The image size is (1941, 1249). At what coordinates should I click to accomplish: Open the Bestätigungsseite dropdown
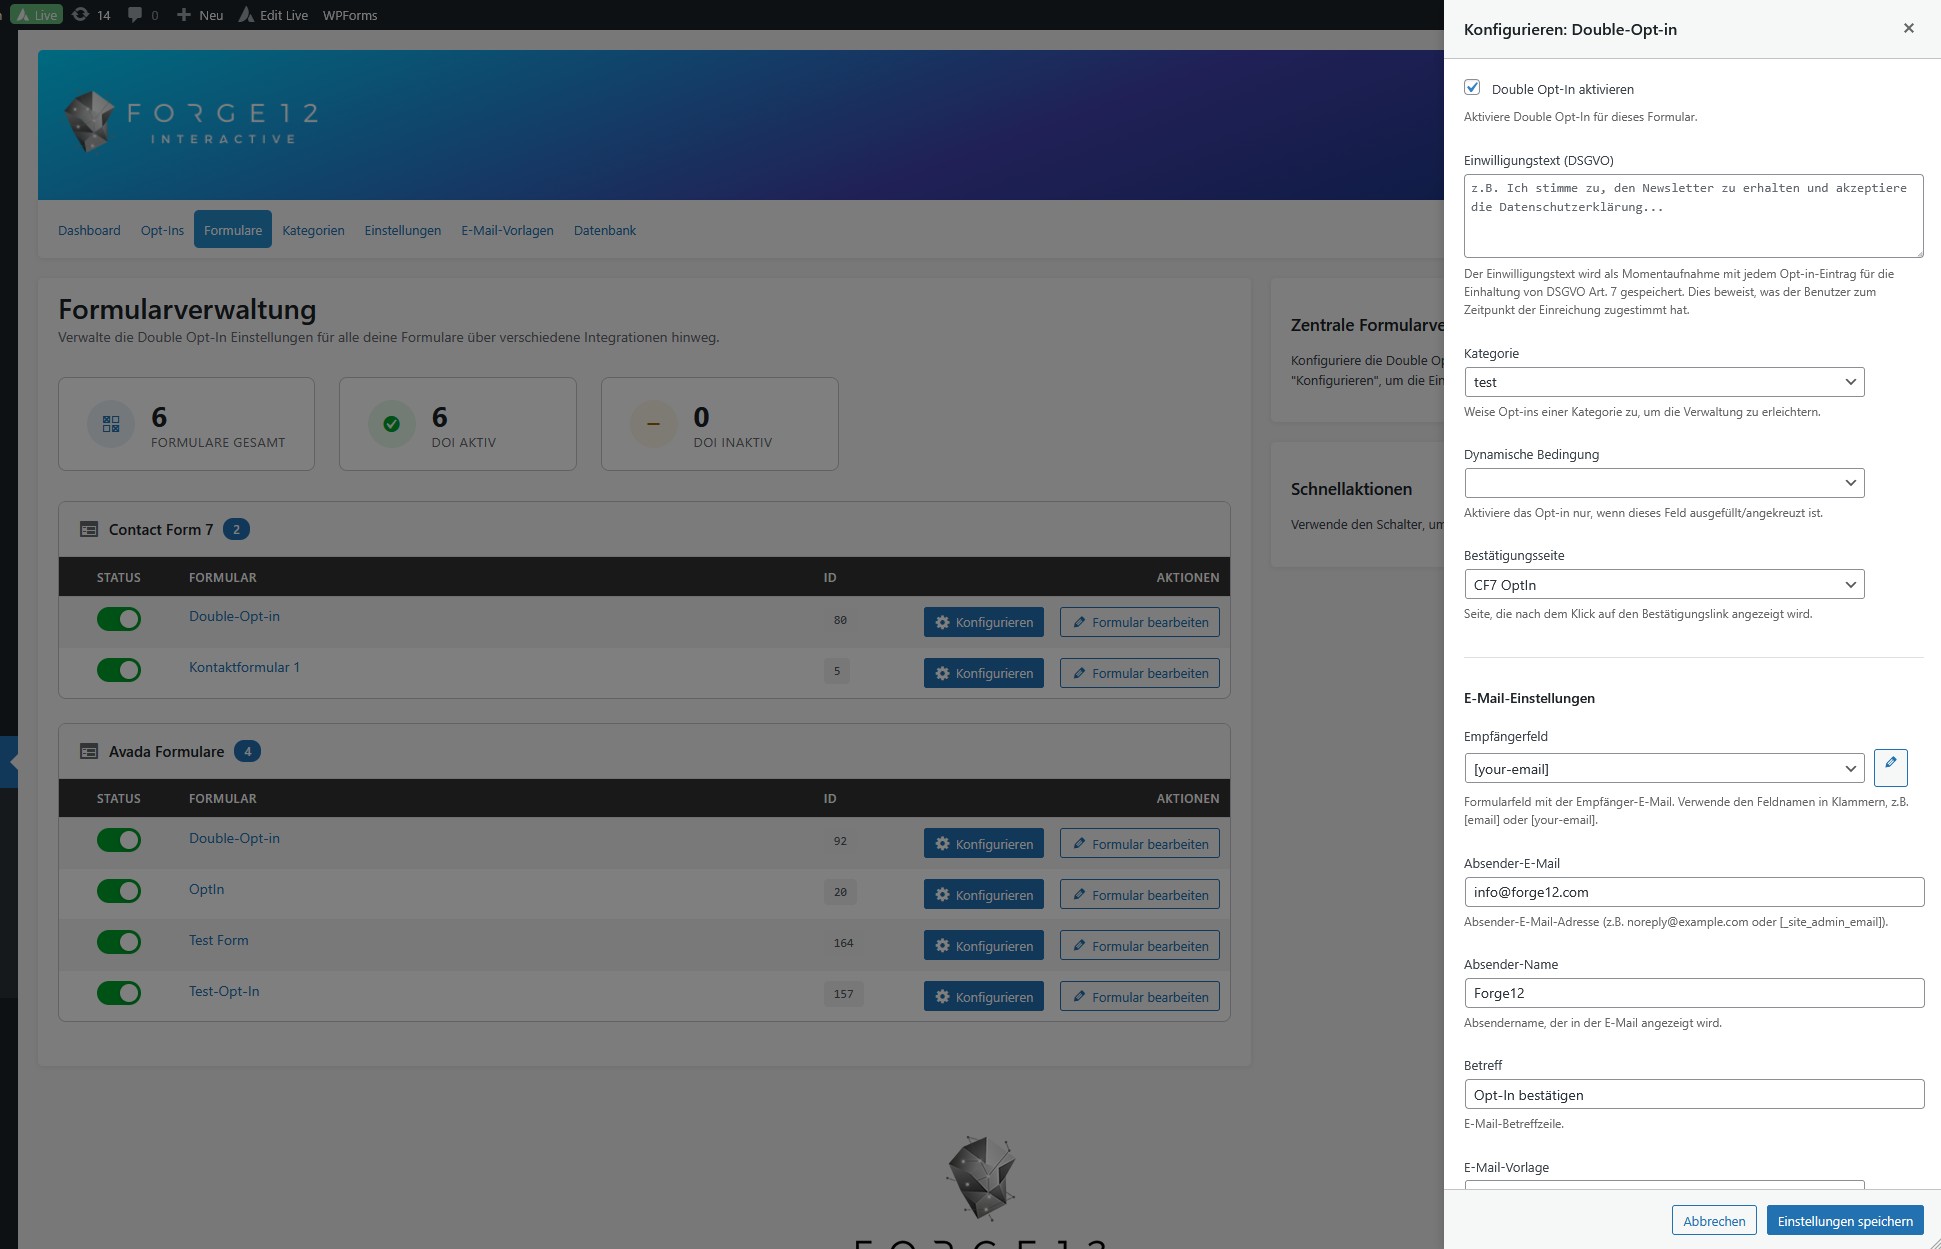[1664, 585]
